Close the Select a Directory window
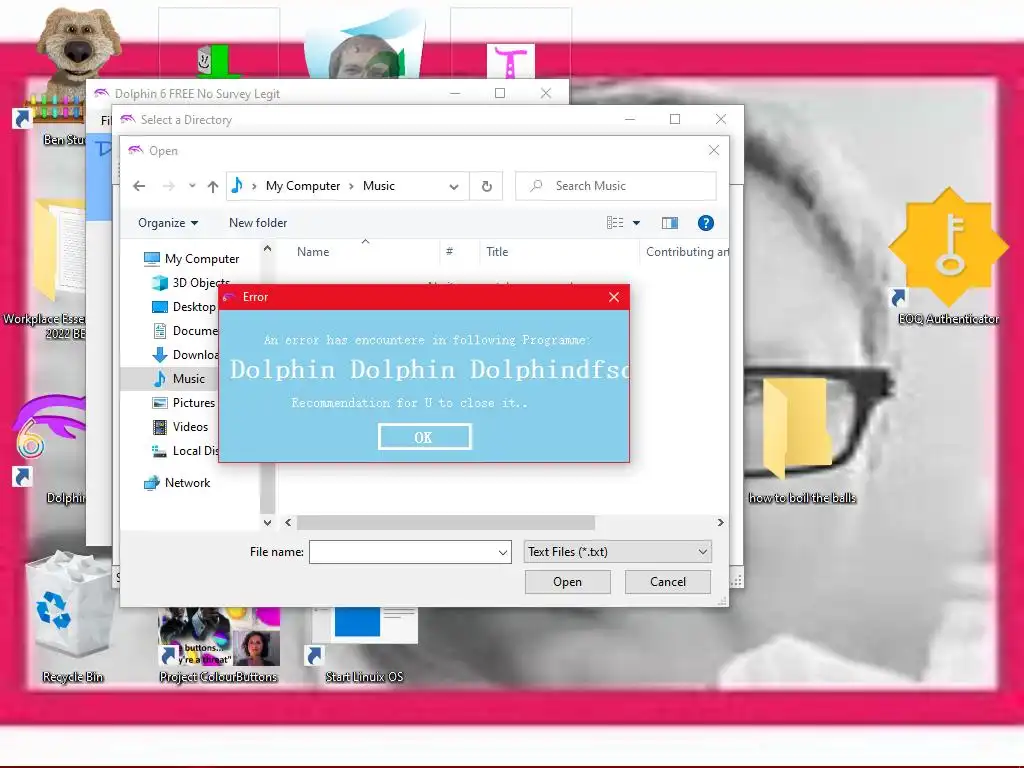 [720, 119]
